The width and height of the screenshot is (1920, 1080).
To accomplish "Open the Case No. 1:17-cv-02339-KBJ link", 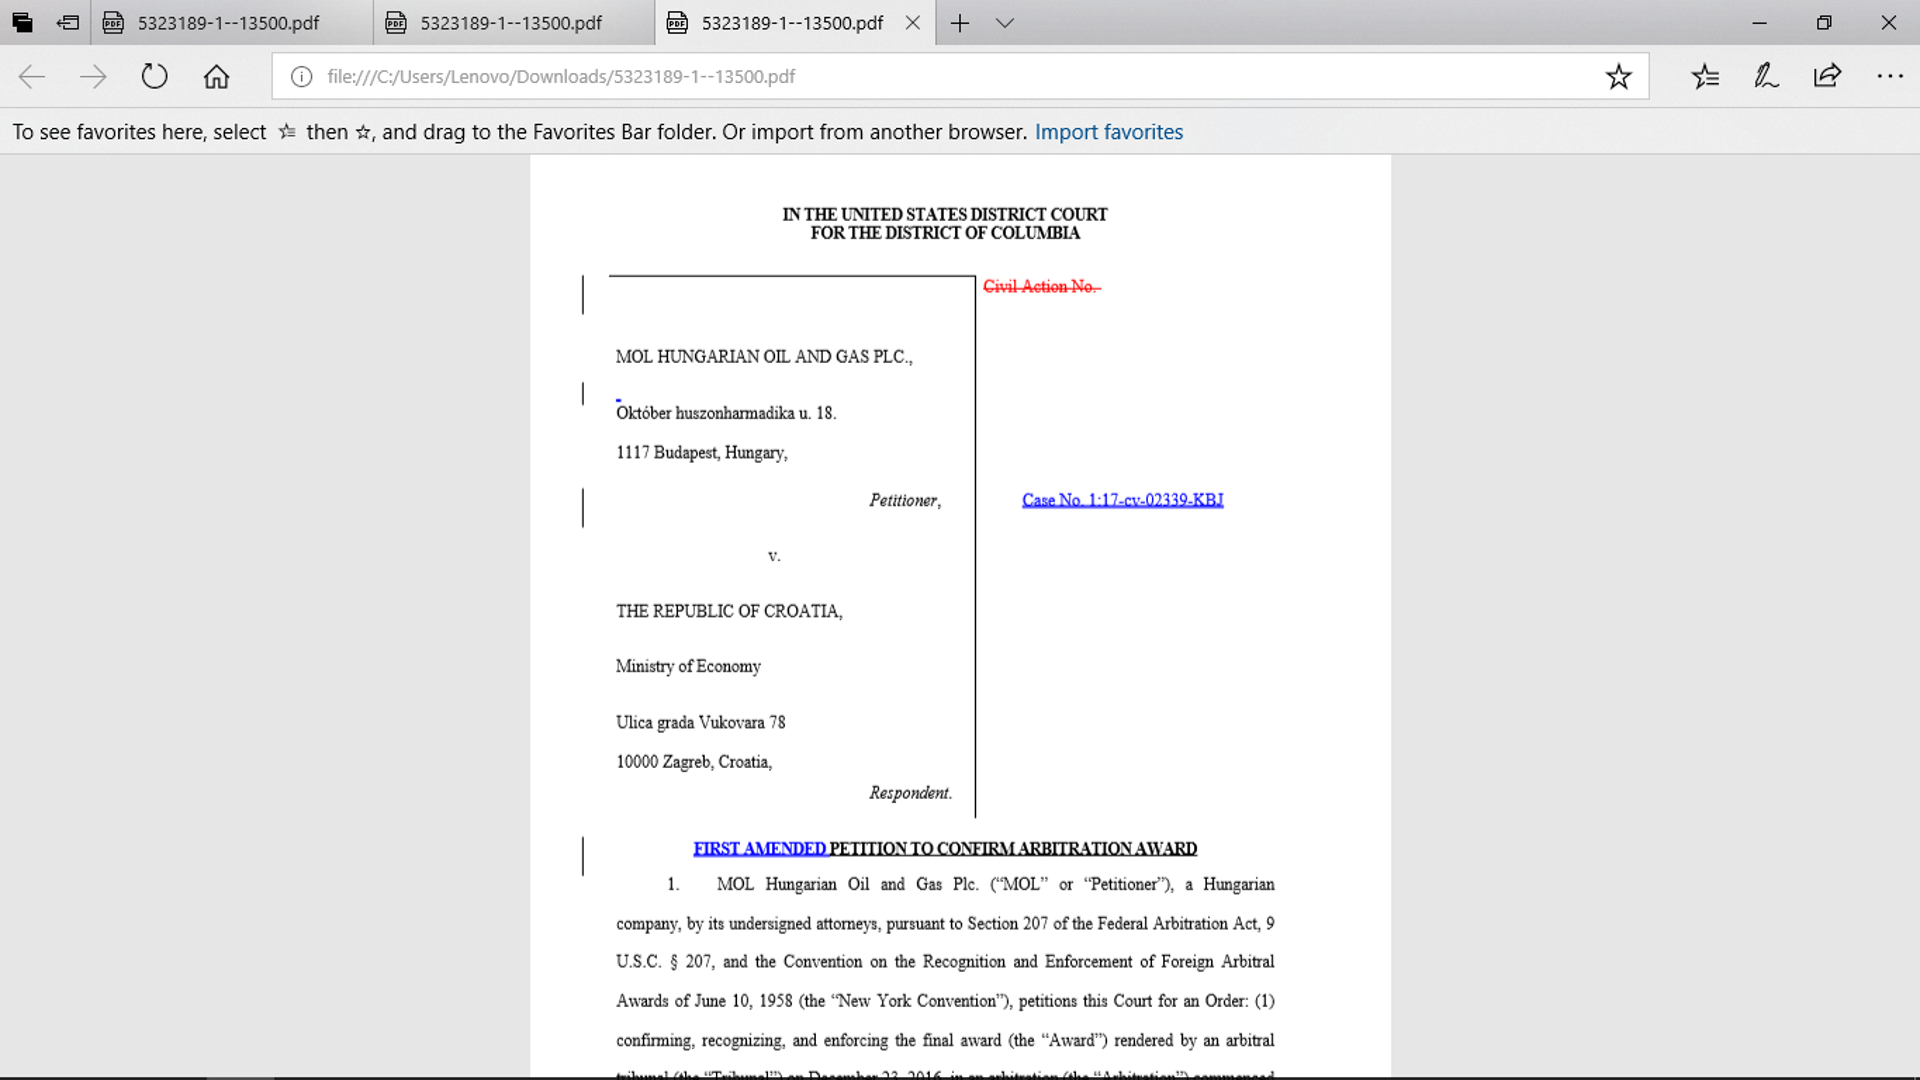I will (x=1122, y=500).
